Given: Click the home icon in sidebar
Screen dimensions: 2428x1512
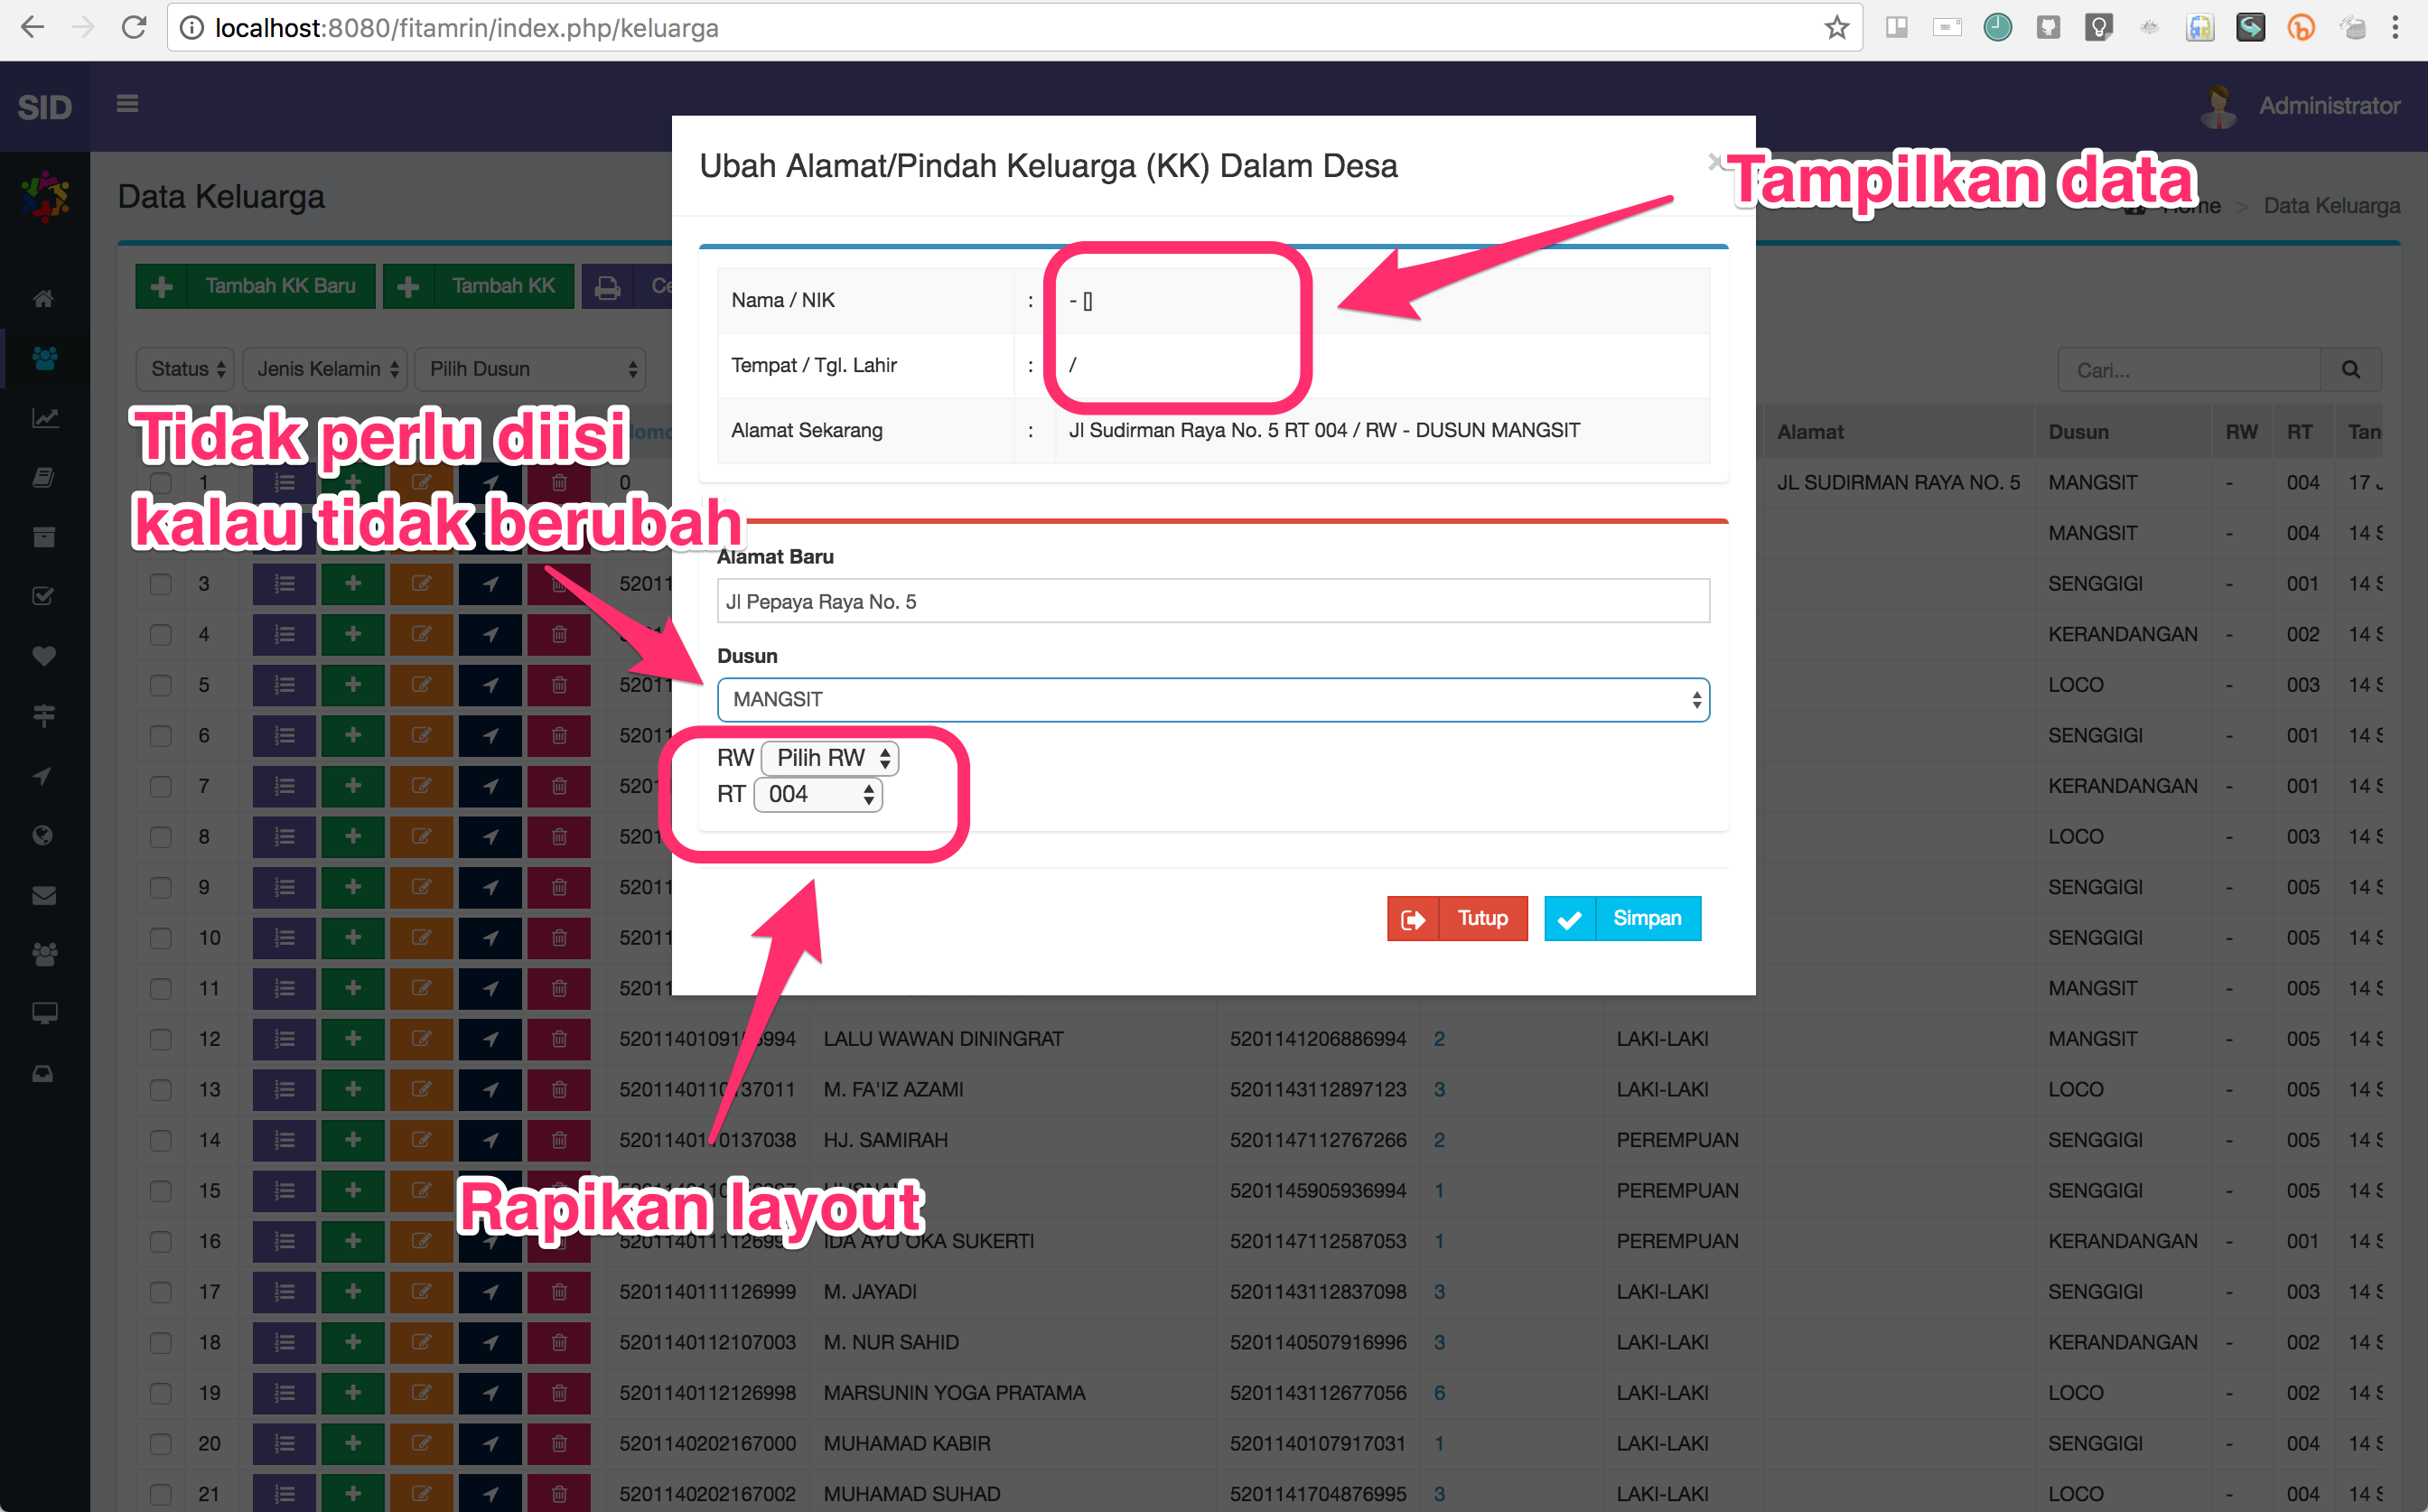Looking at the screenshot, I should point(43,298).
